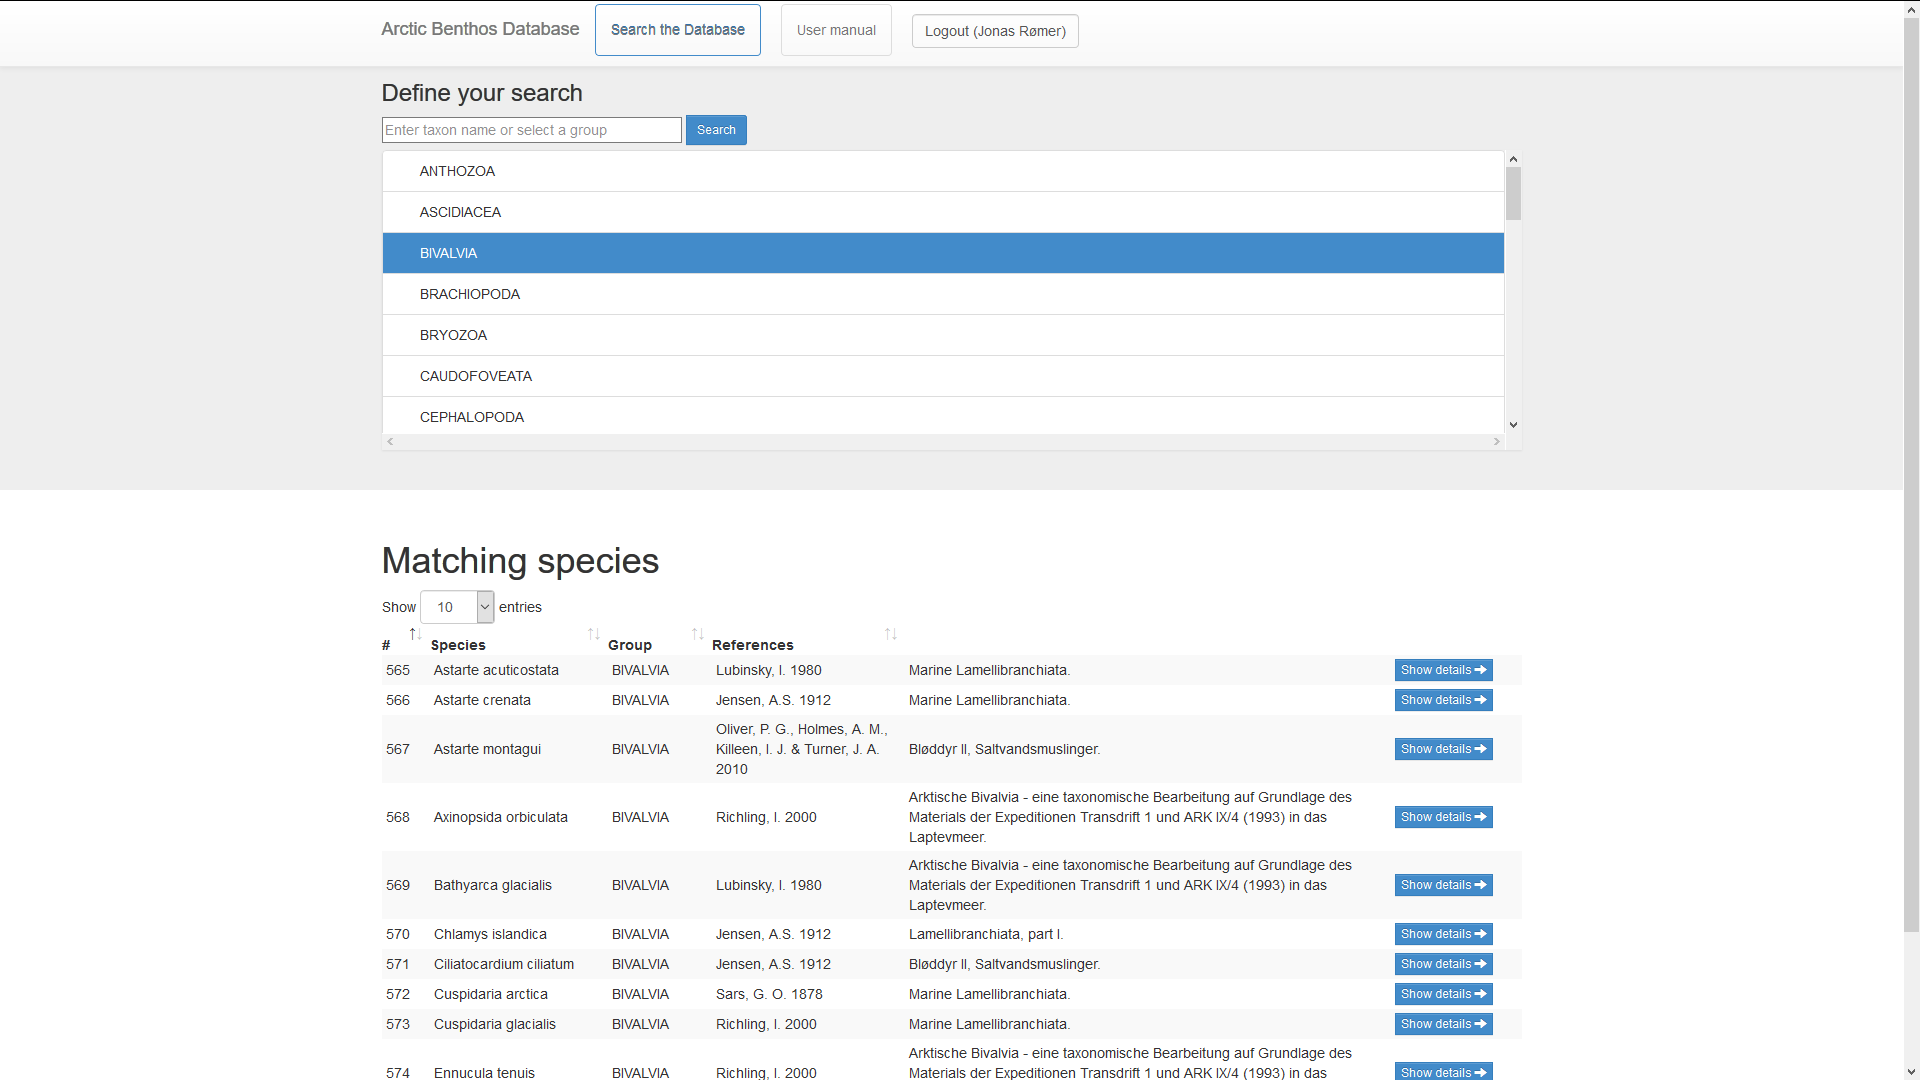Sort by Species column arrows
This screenshot has width=1920, height=1080.
[593, 634]
